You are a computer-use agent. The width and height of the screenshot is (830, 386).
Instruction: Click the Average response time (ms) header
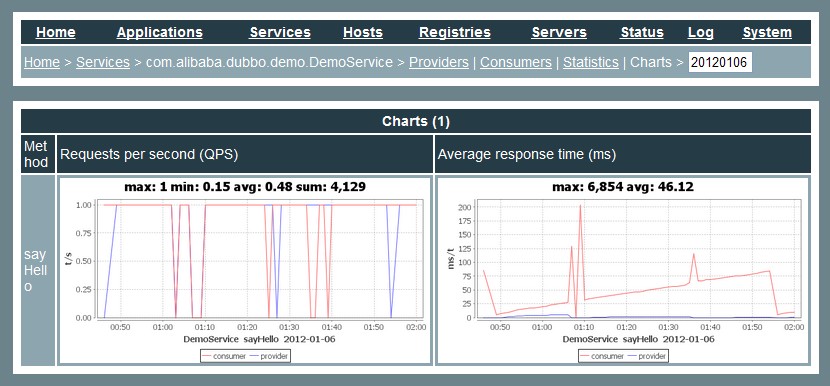tap(622, 154)
